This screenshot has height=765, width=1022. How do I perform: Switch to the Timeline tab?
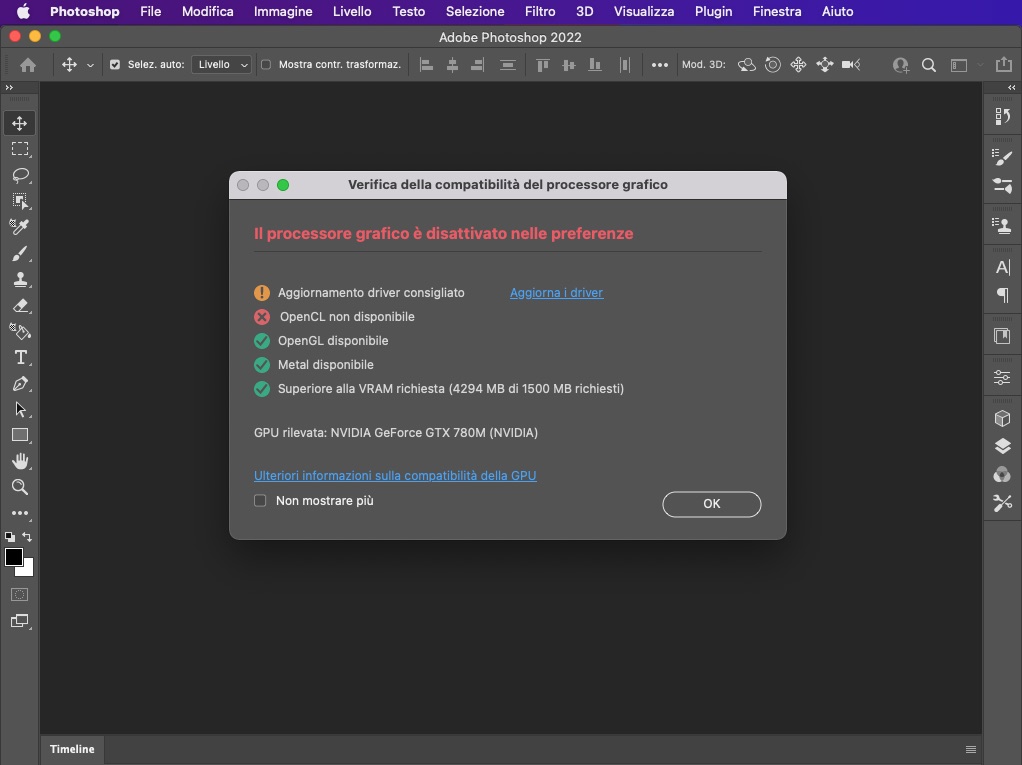72,749
